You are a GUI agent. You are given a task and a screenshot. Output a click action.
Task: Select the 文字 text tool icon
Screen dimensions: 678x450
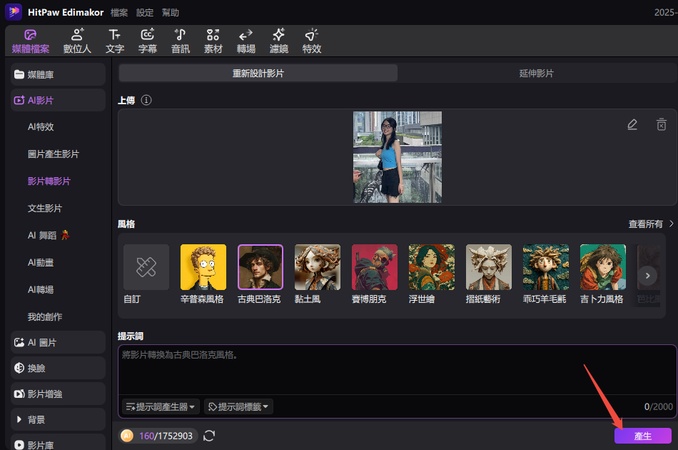point(115,40)
